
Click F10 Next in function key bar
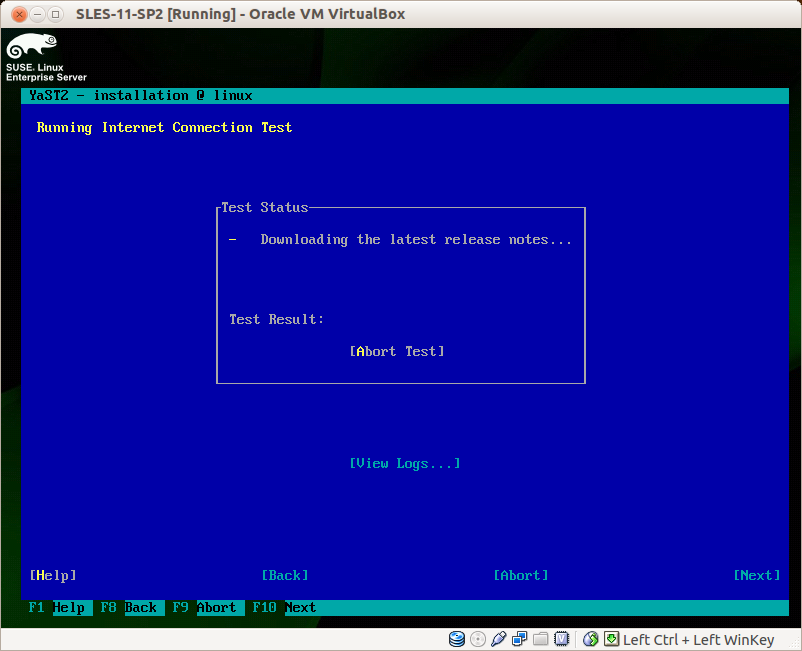tap(284, 608)
